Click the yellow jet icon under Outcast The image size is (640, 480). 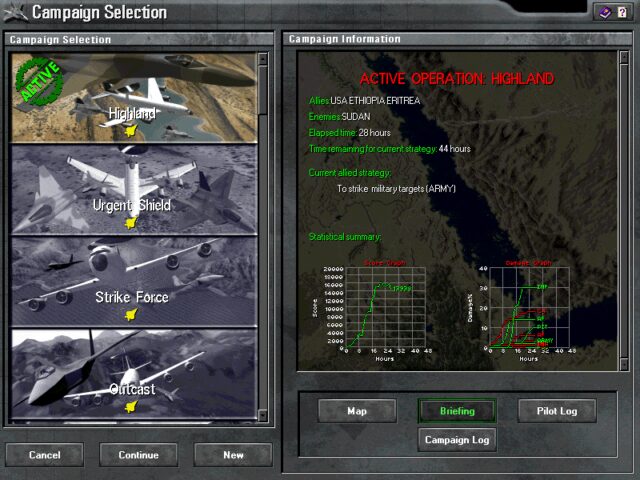point(130,406)
